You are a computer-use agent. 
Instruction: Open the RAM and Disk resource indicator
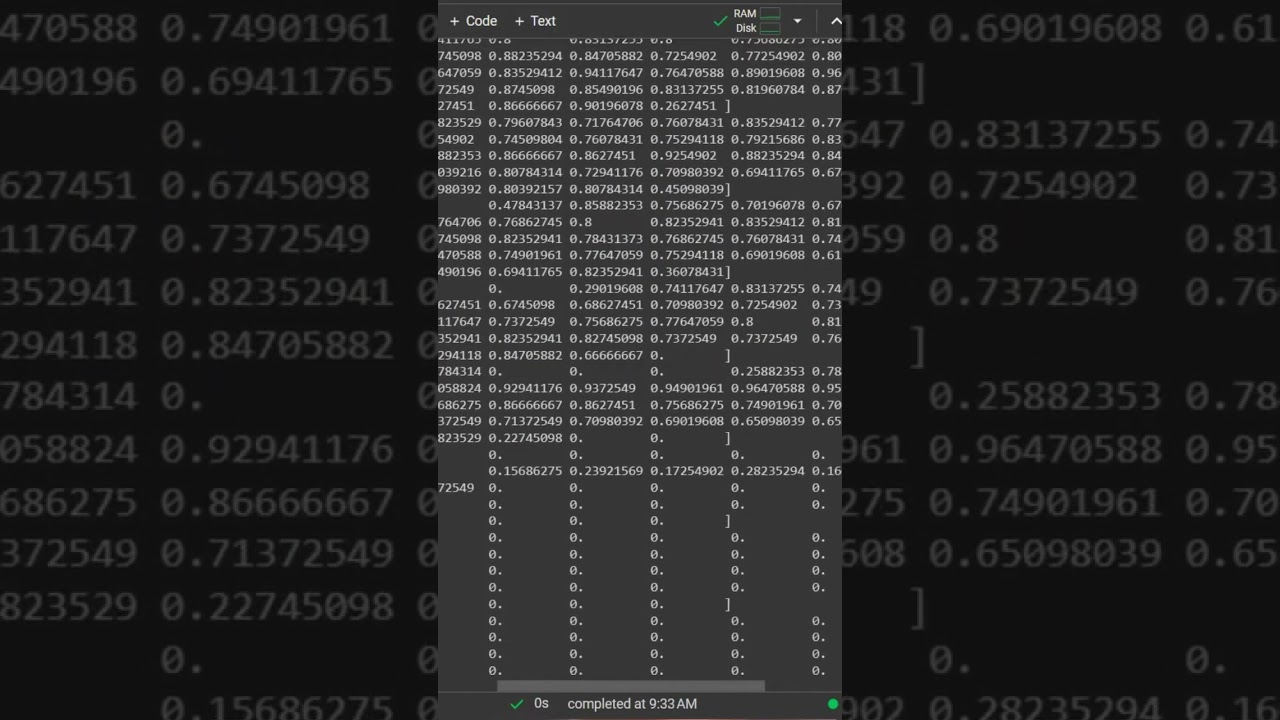[x=757, y=21]
